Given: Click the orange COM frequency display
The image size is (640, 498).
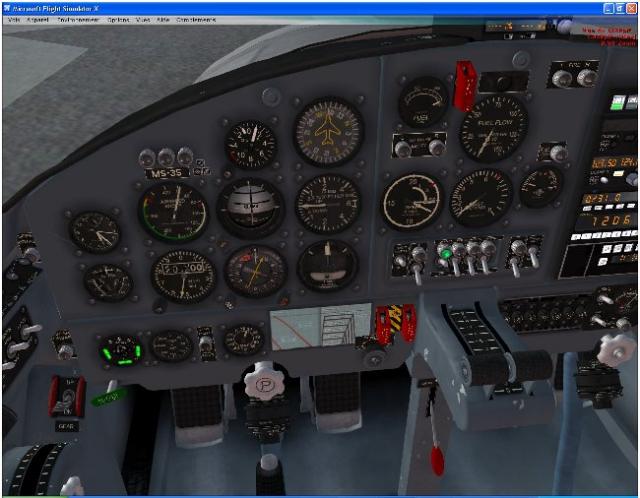Looking at the screenshot, I should coord(613,163).
